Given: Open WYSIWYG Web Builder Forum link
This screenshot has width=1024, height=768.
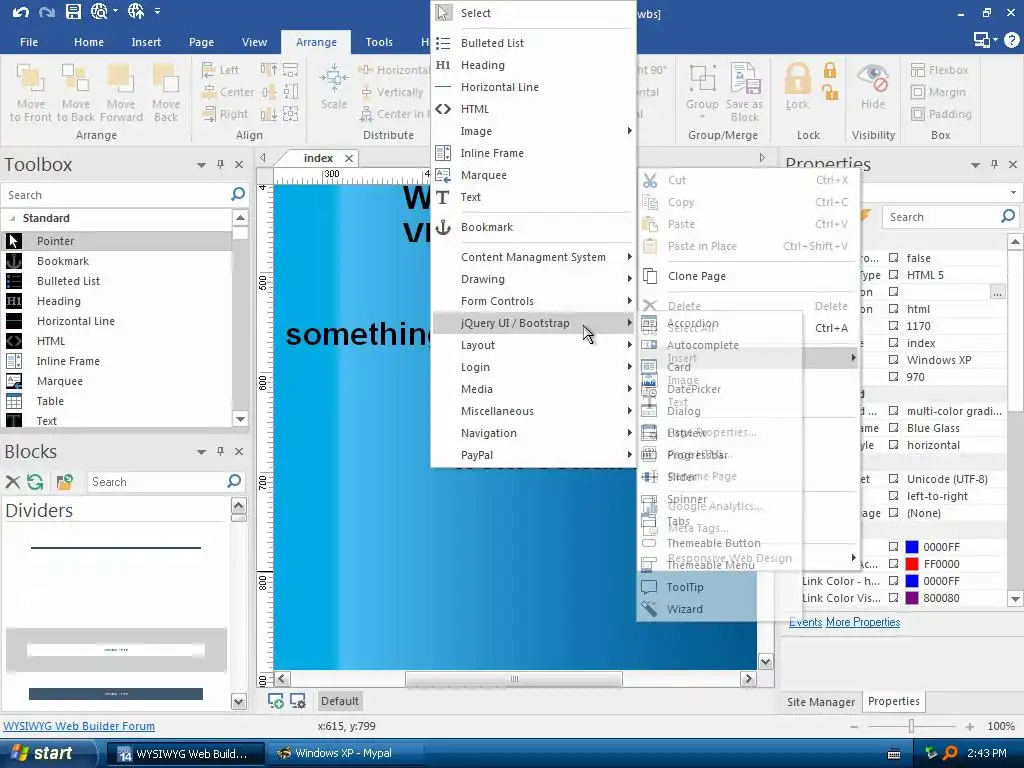Looking at the screenshot, I should [79, 726].
